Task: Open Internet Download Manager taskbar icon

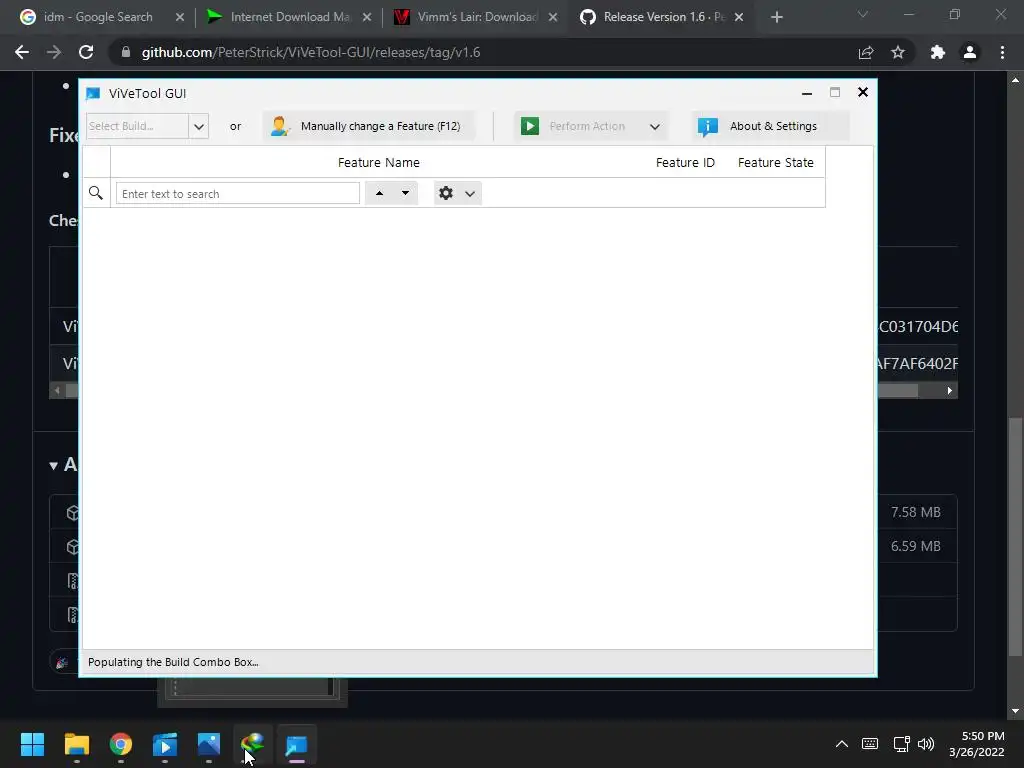Action: click(253, 744)
